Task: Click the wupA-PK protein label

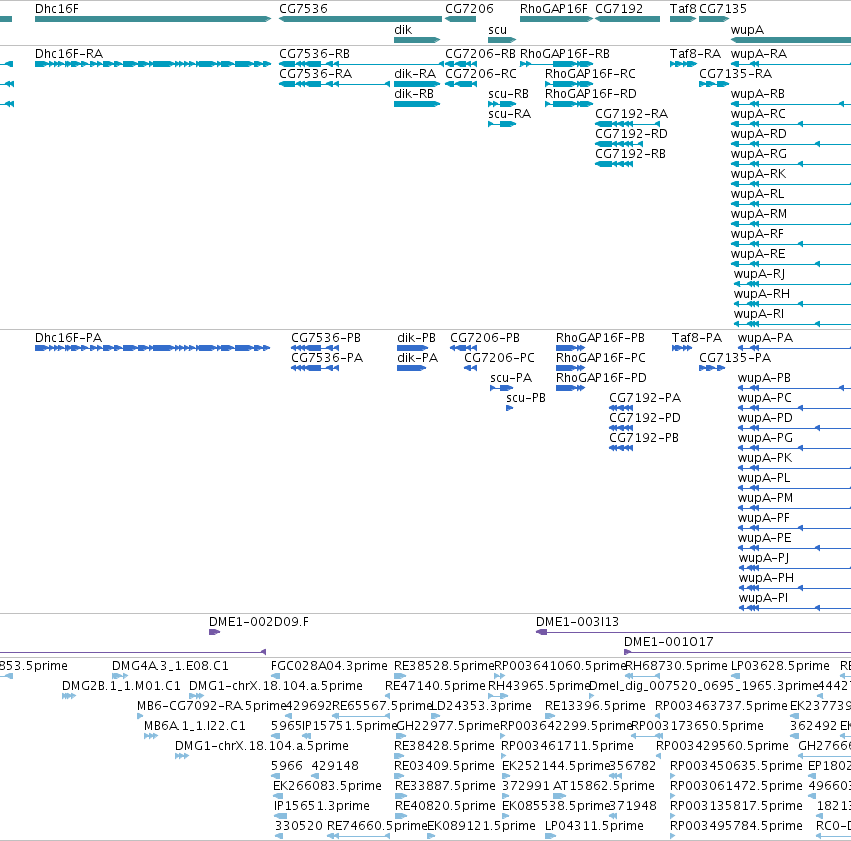Action: [765, 458]
